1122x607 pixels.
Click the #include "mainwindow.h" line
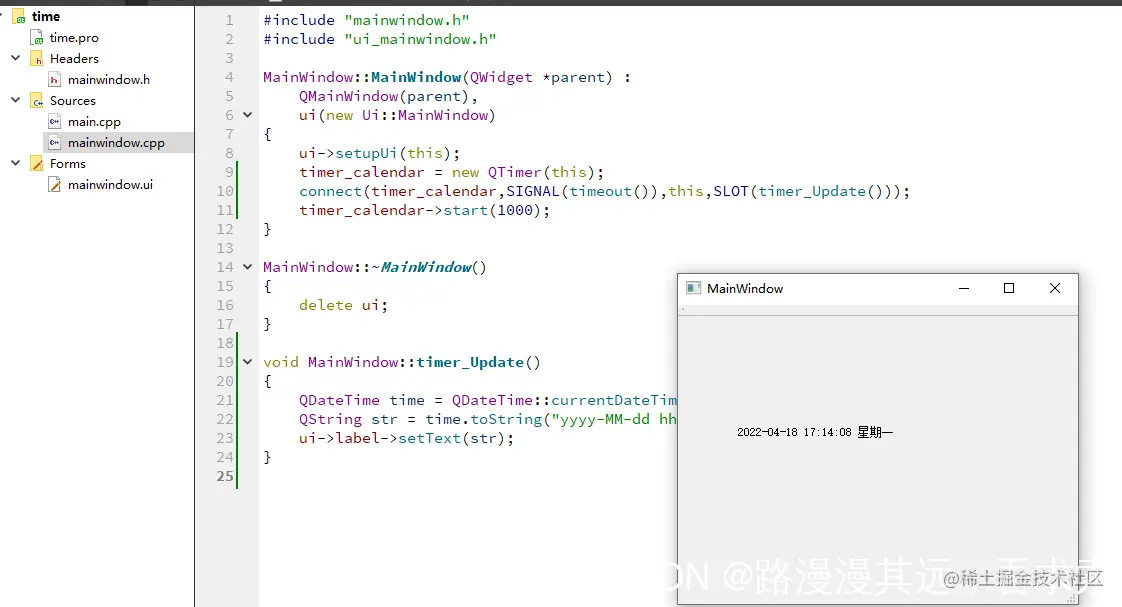tap(366, 20)
